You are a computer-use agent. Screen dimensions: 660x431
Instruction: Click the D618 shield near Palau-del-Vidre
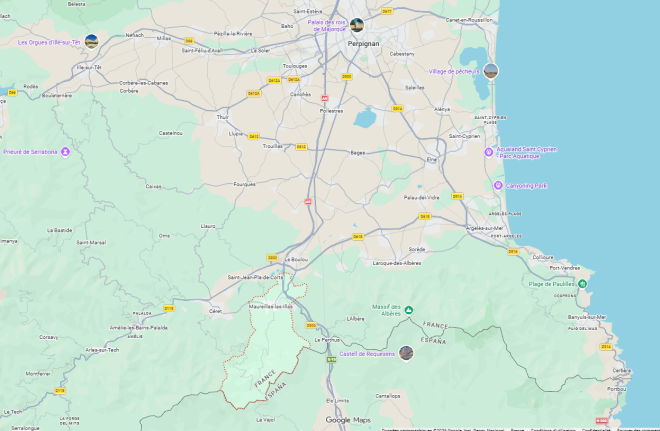425,216
